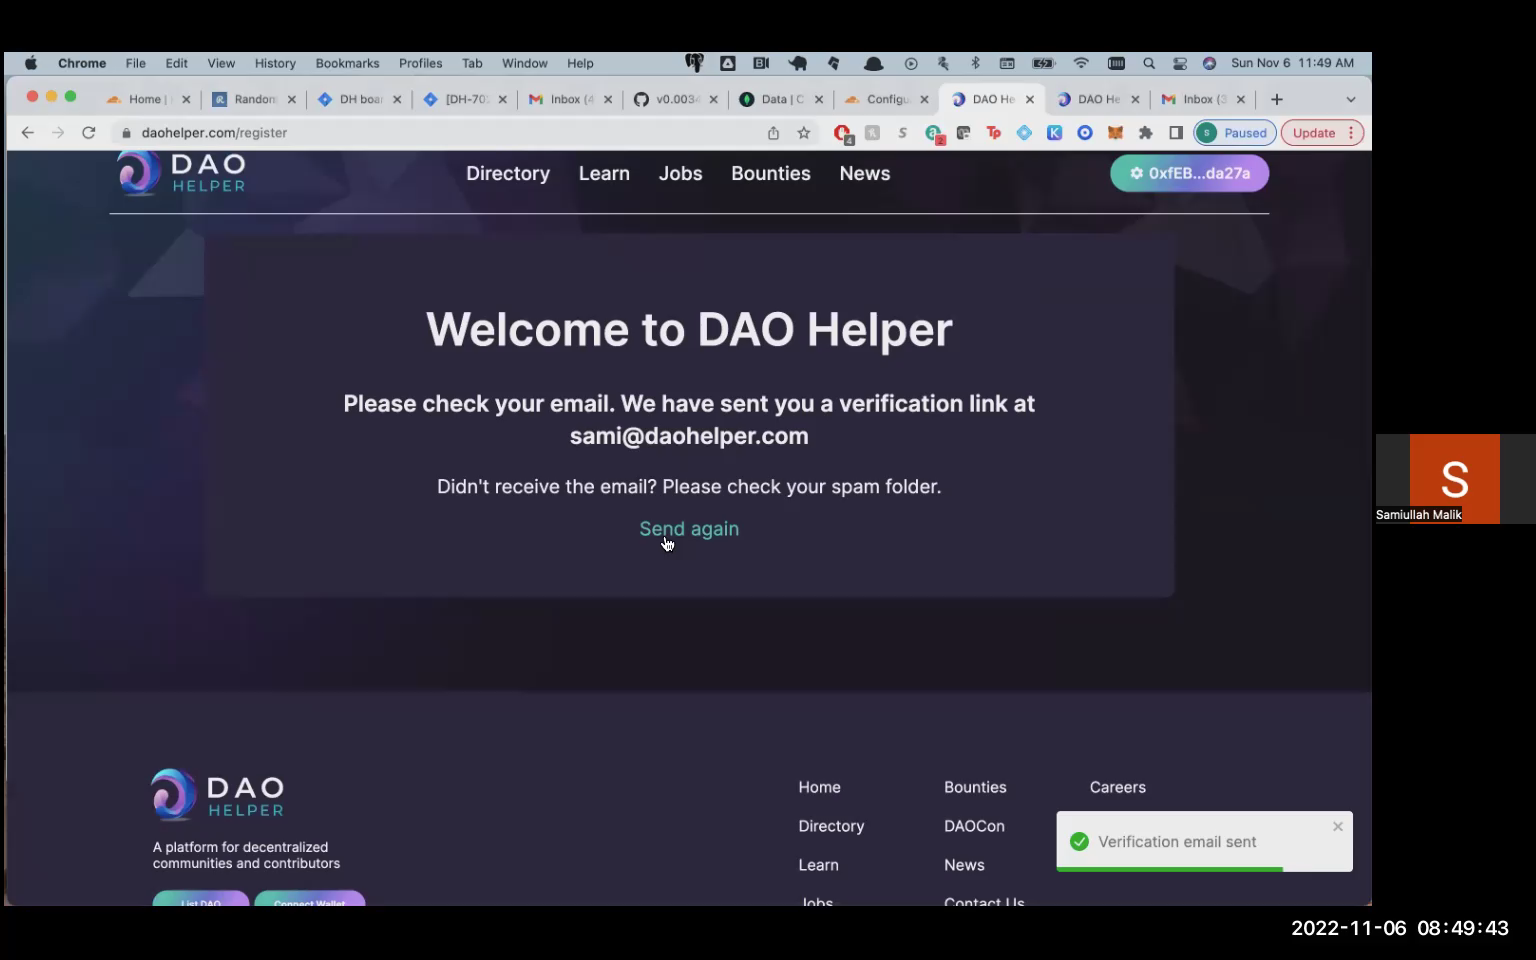
Task: Open the green extension with red badge
Action: [x=934, y=133]
